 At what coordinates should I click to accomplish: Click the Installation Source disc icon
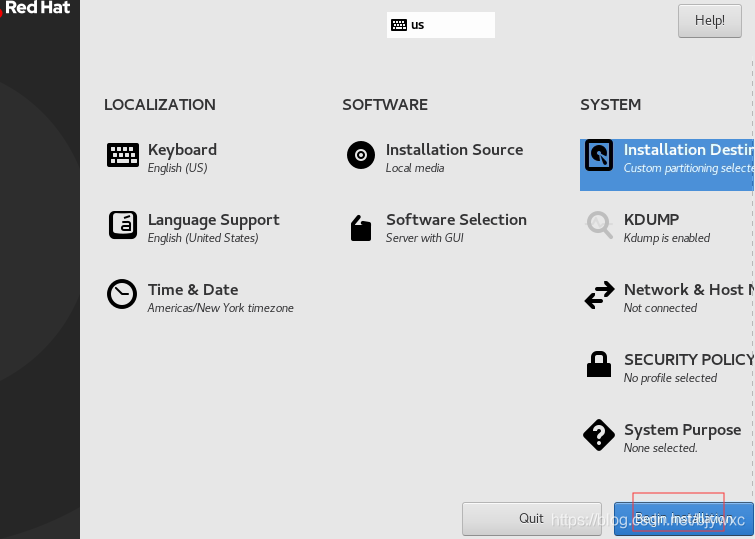[361, 155]
